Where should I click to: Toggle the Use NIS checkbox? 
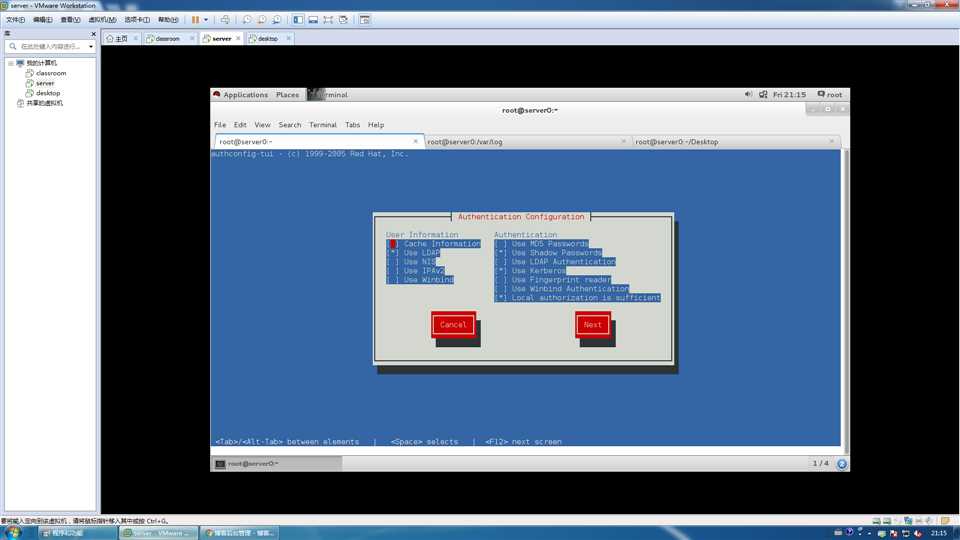(392, 261)
